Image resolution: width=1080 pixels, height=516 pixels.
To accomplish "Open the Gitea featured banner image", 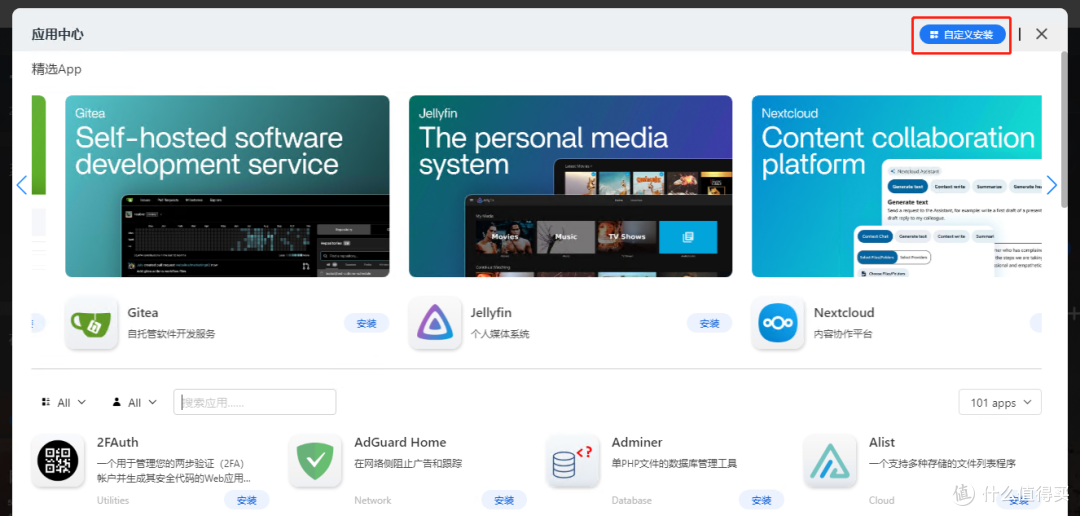I will (227, 186).
